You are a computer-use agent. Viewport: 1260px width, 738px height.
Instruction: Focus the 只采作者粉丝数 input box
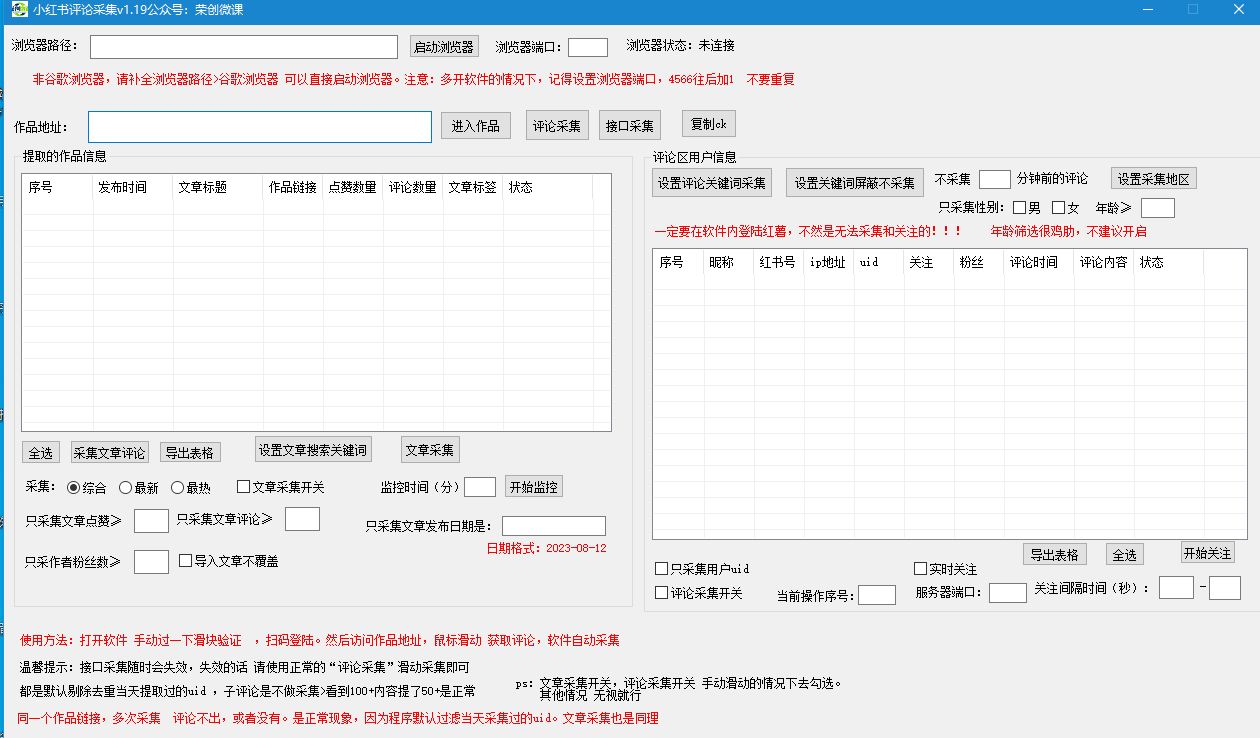[151, 561]
